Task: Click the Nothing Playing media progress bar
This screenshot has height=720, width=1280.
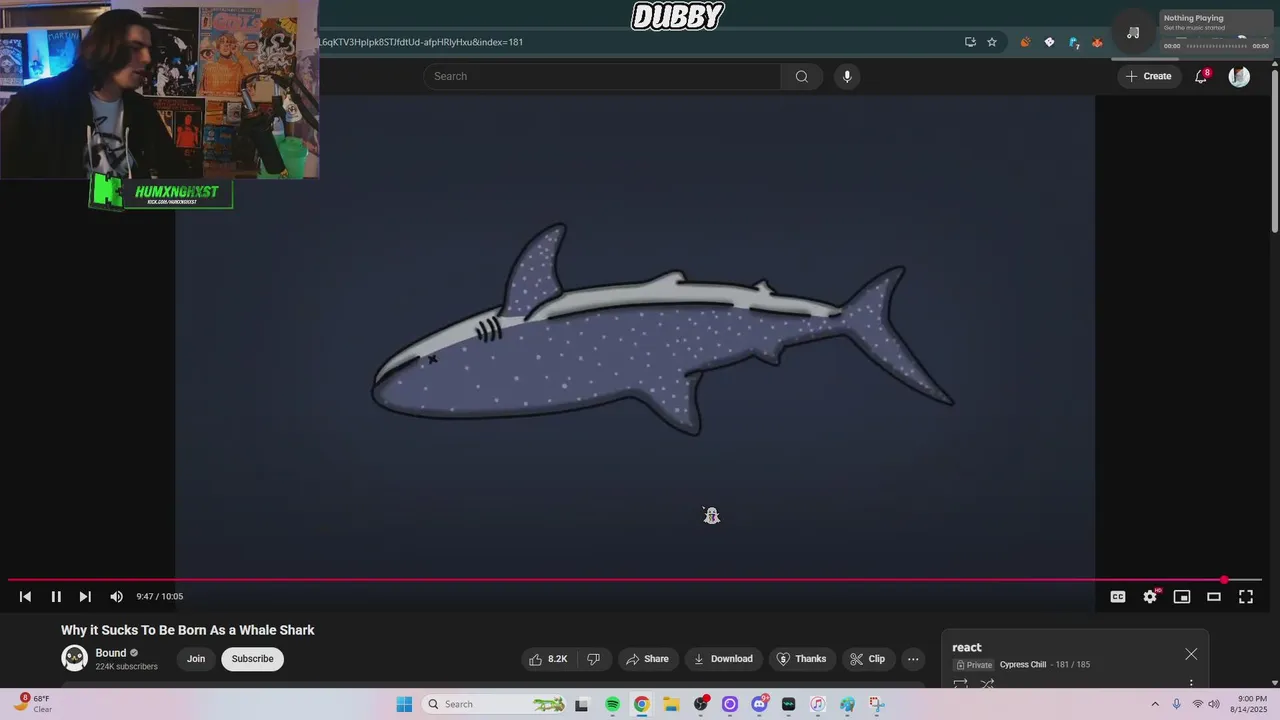Action: [1216, 46]
